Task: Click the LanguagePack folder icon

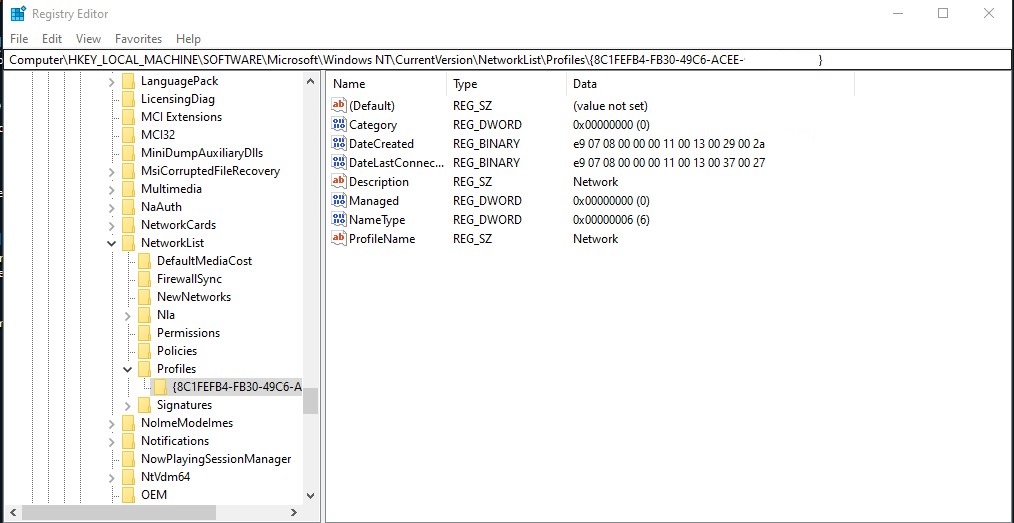Action: [x=128, y=81]
